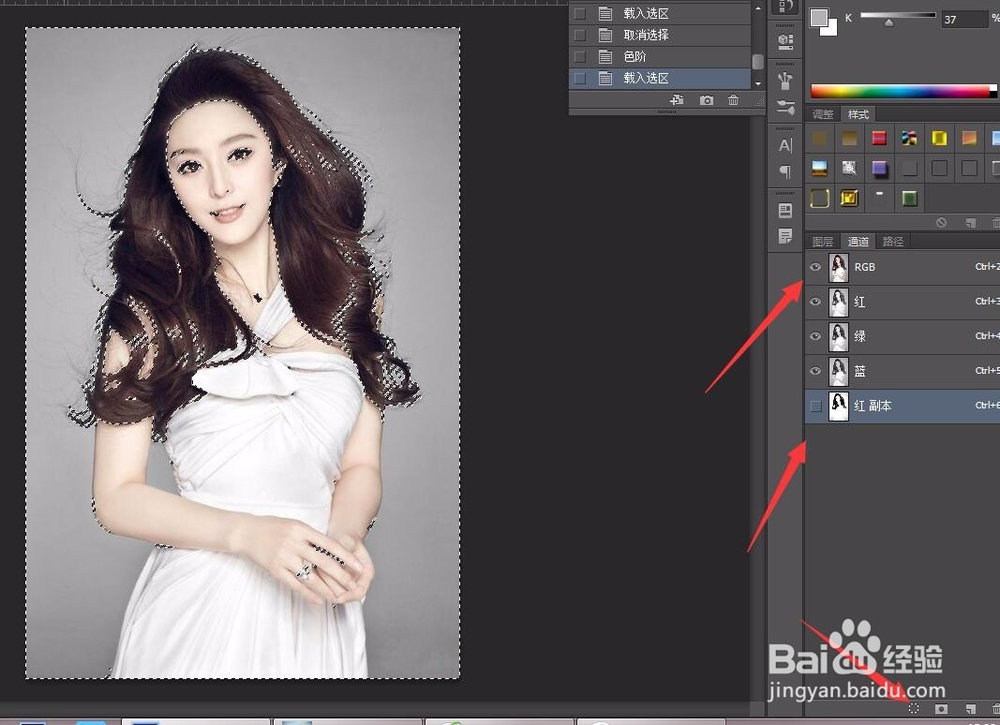Hide the RGB composite channel eye
Image resolution: width=1000 pixels, height=725 pixels.
click(816, 267)
